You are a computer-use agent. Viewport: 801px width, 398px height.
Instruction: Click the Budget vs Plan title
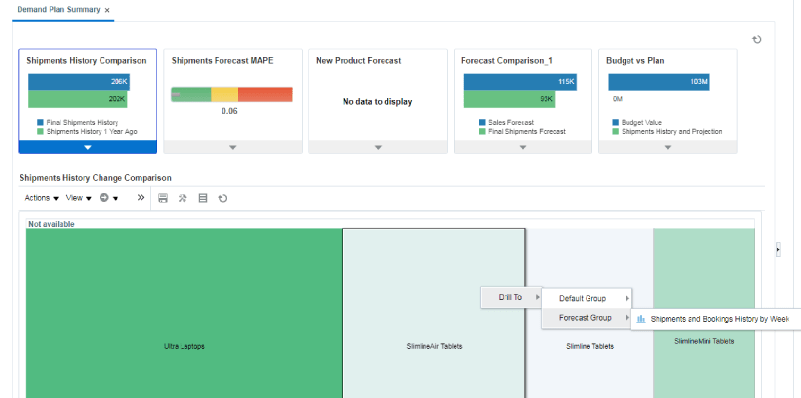pos(635,61)
